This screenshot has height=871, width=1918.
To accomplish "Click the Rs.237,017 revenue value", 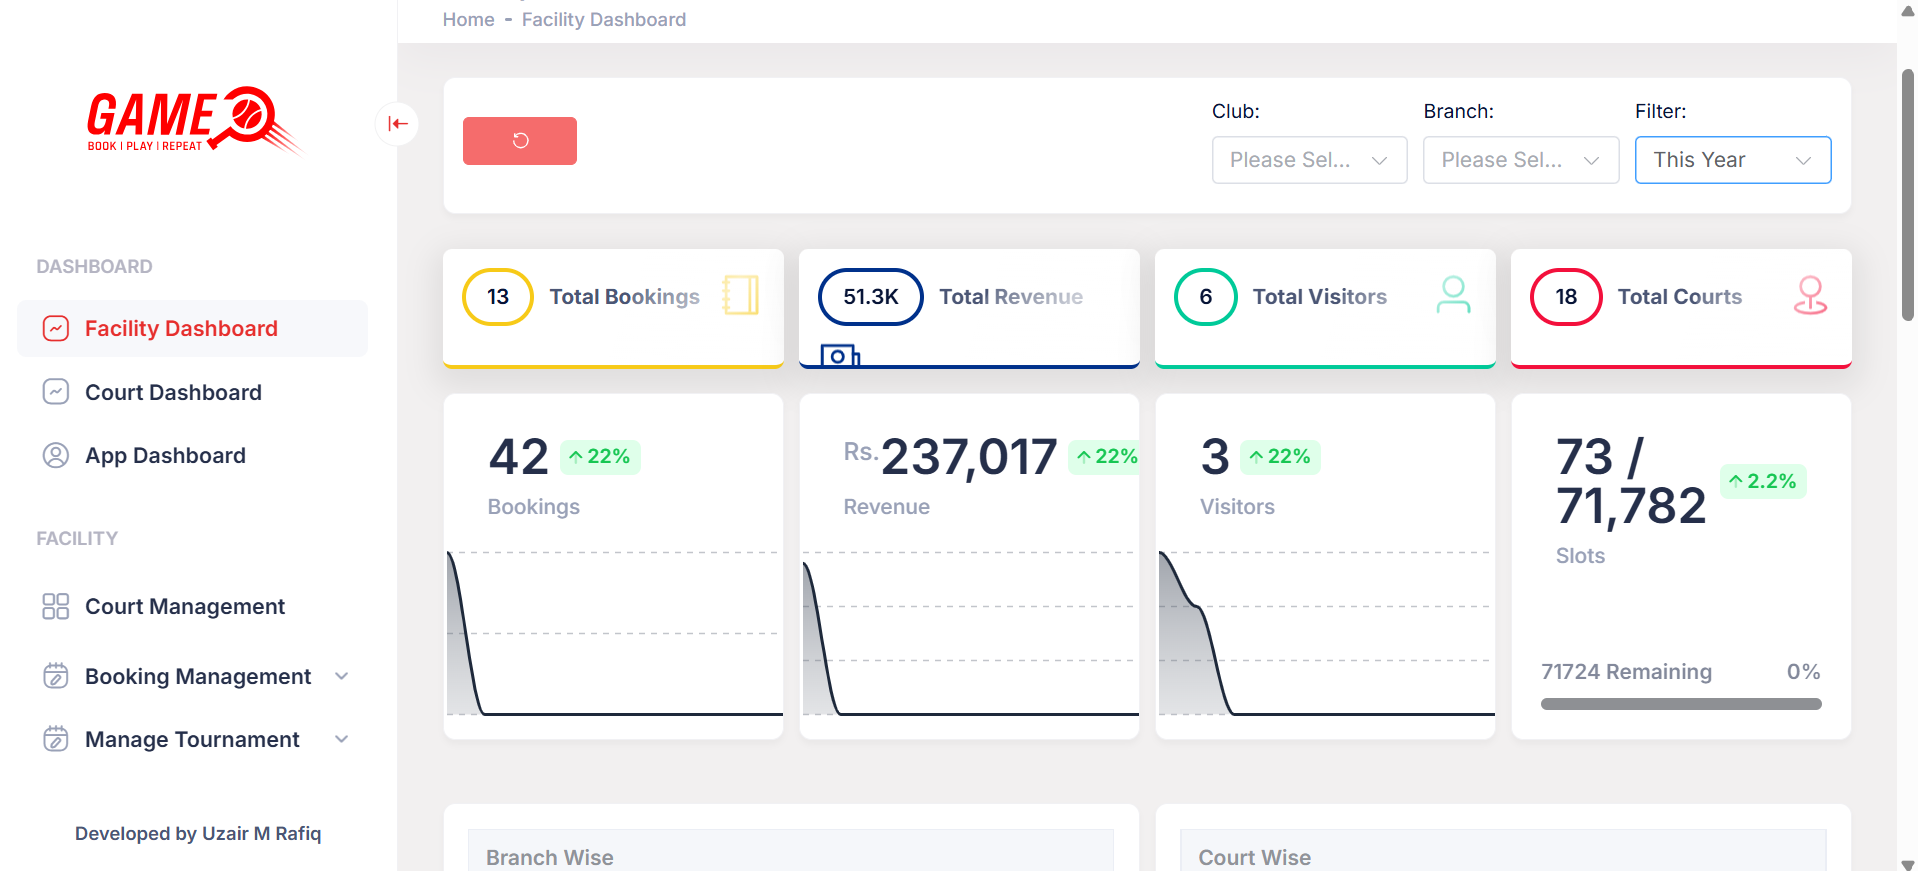I will tap(950, 456).
